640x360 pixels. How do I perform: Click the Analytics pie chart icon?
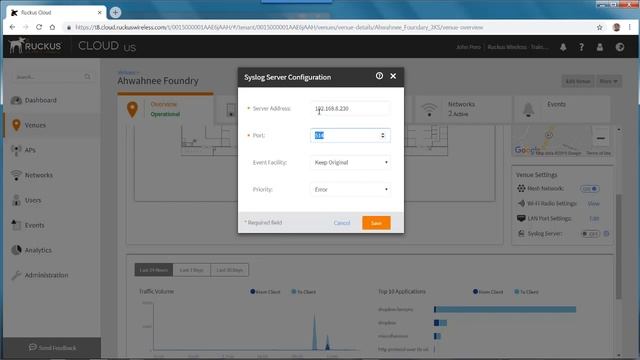(16, 250)
